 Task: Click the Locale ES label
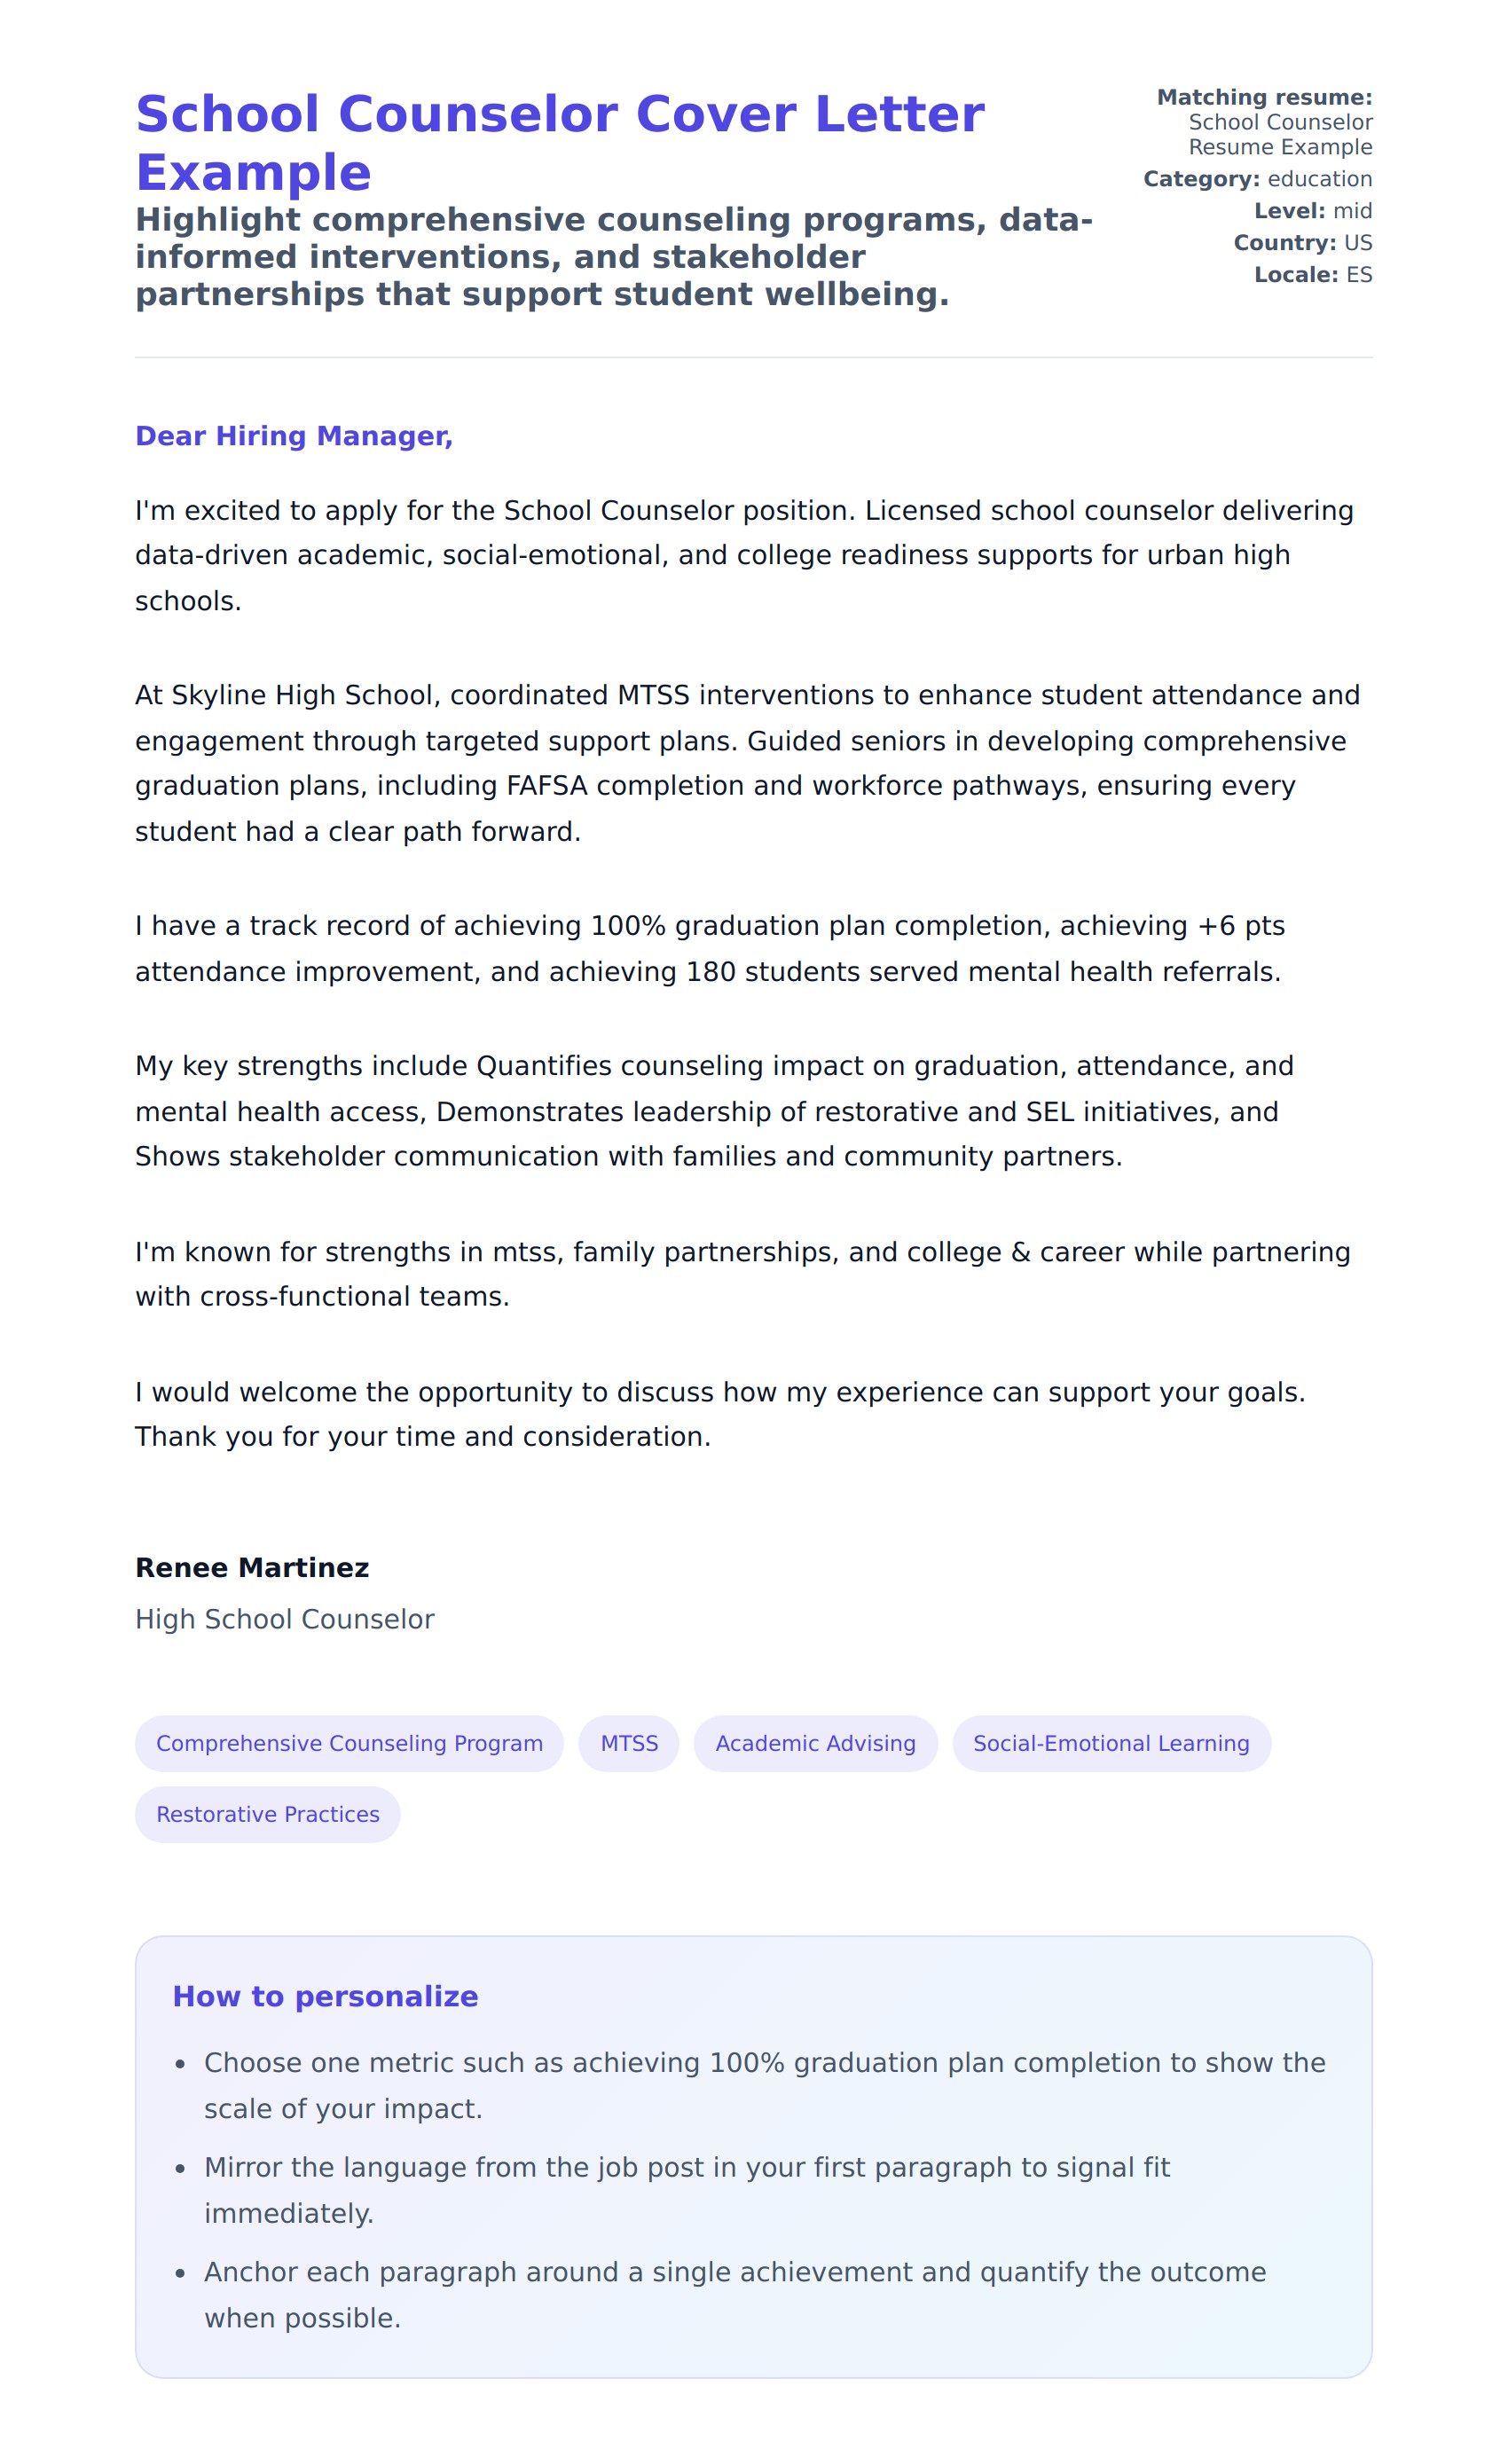click(1312, 275)
